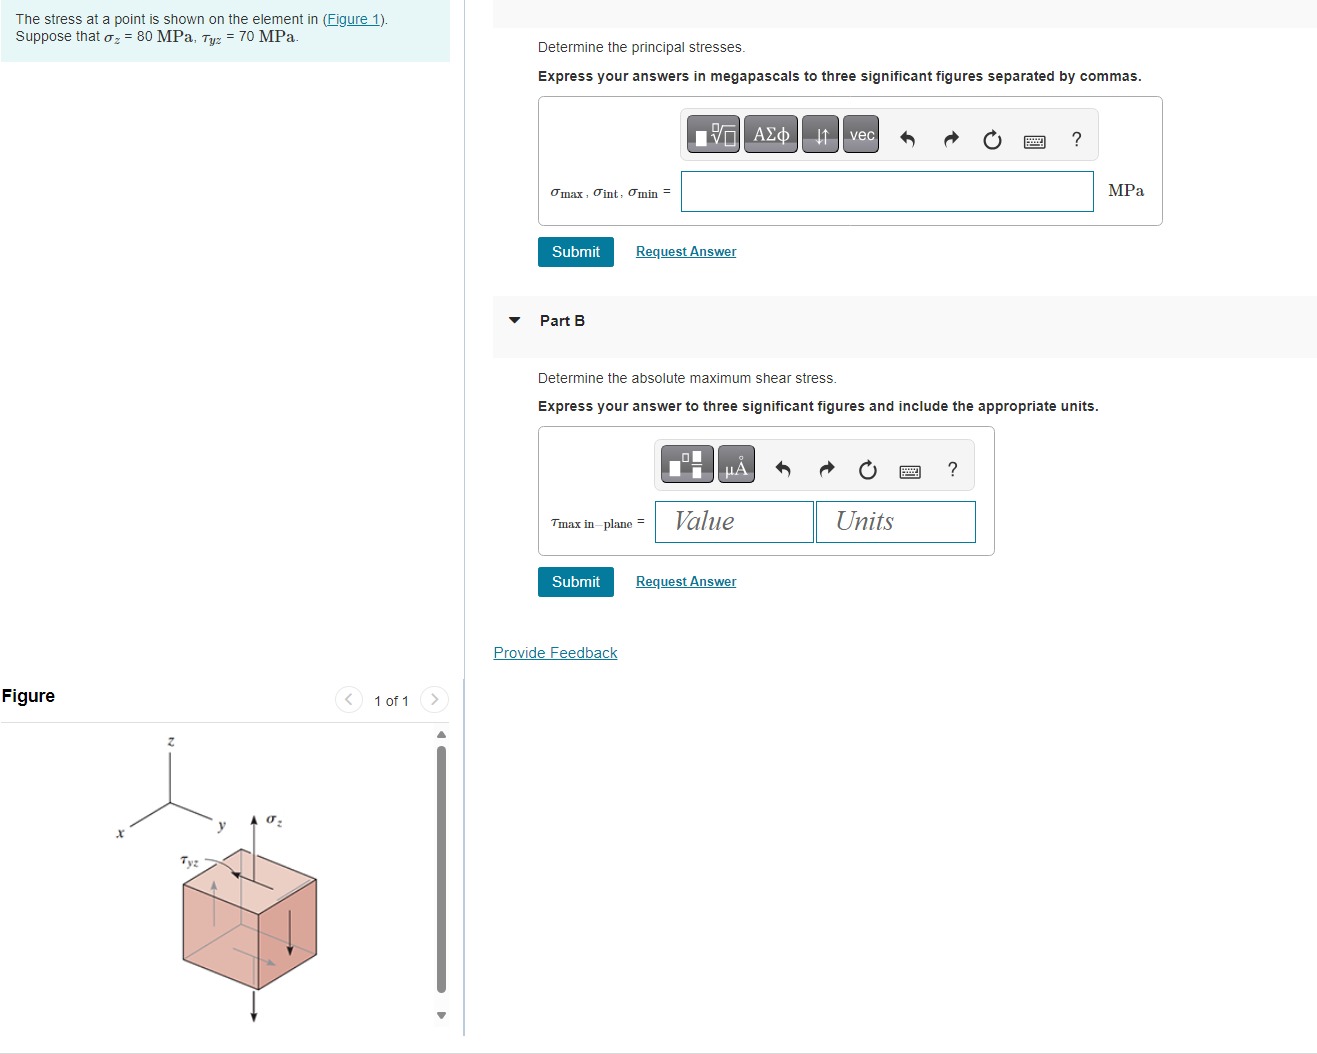Open the μÅ units palette in Part B
The image size is (1317, 1054).
point(736,464)
